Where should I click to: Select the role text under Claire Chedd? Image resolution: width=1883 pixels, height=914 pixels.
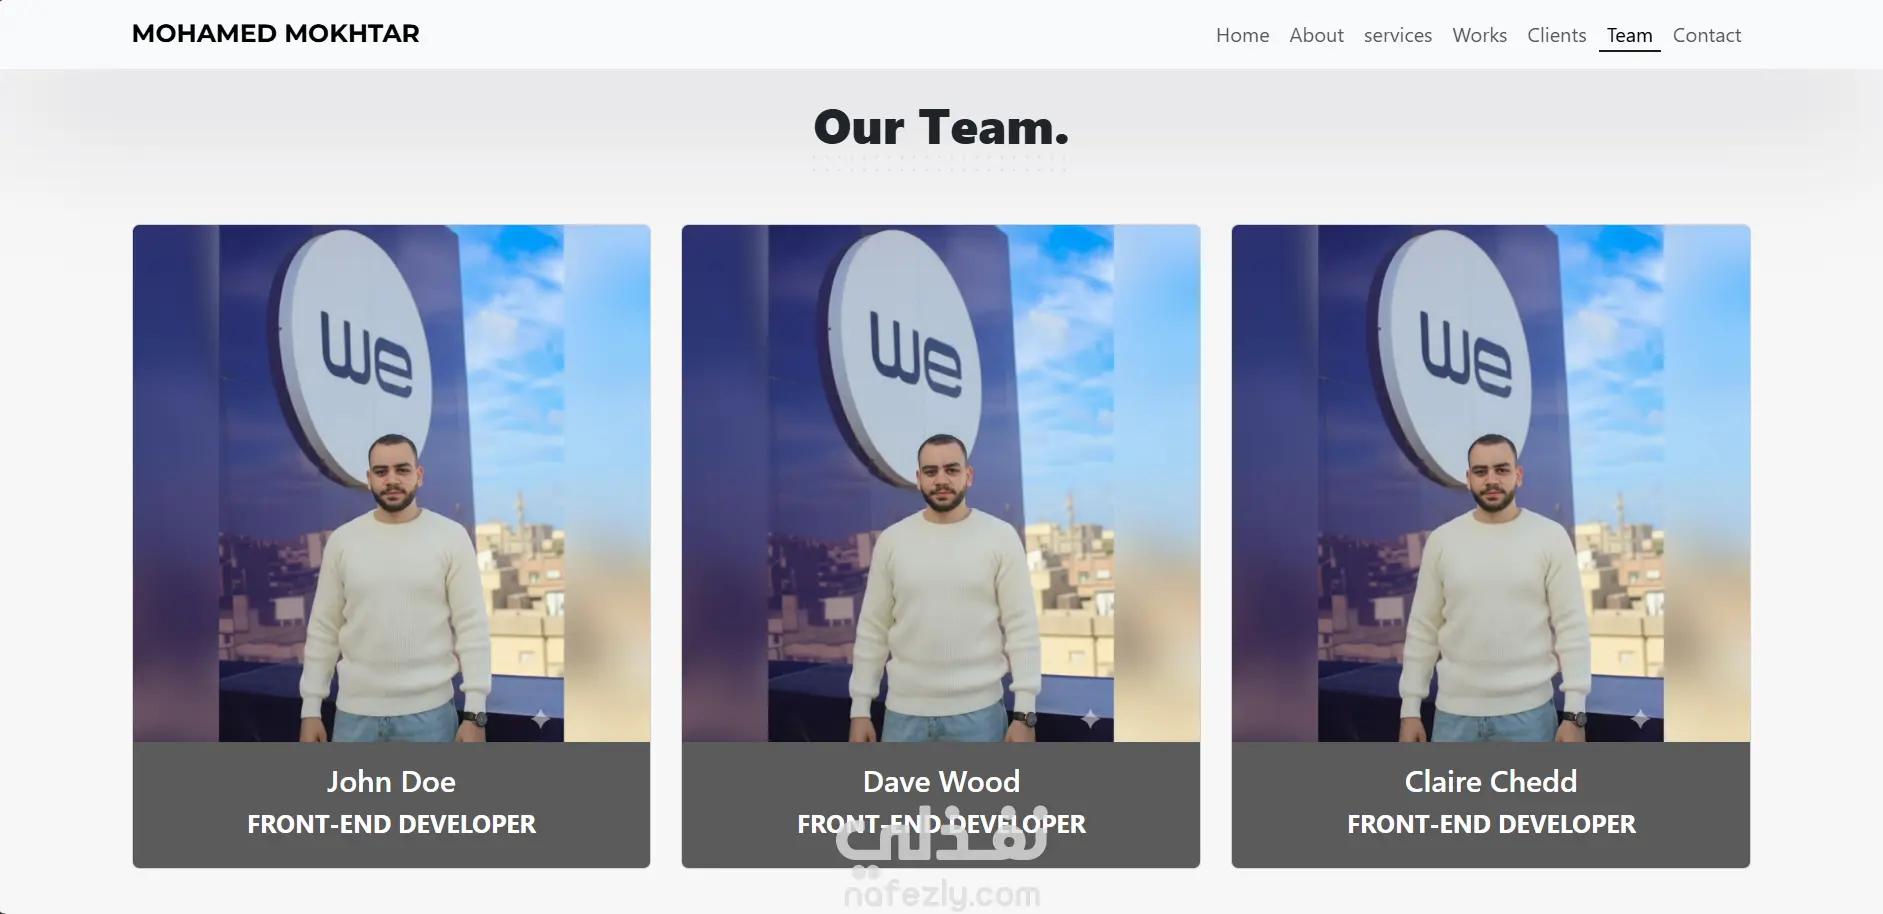1491,824
